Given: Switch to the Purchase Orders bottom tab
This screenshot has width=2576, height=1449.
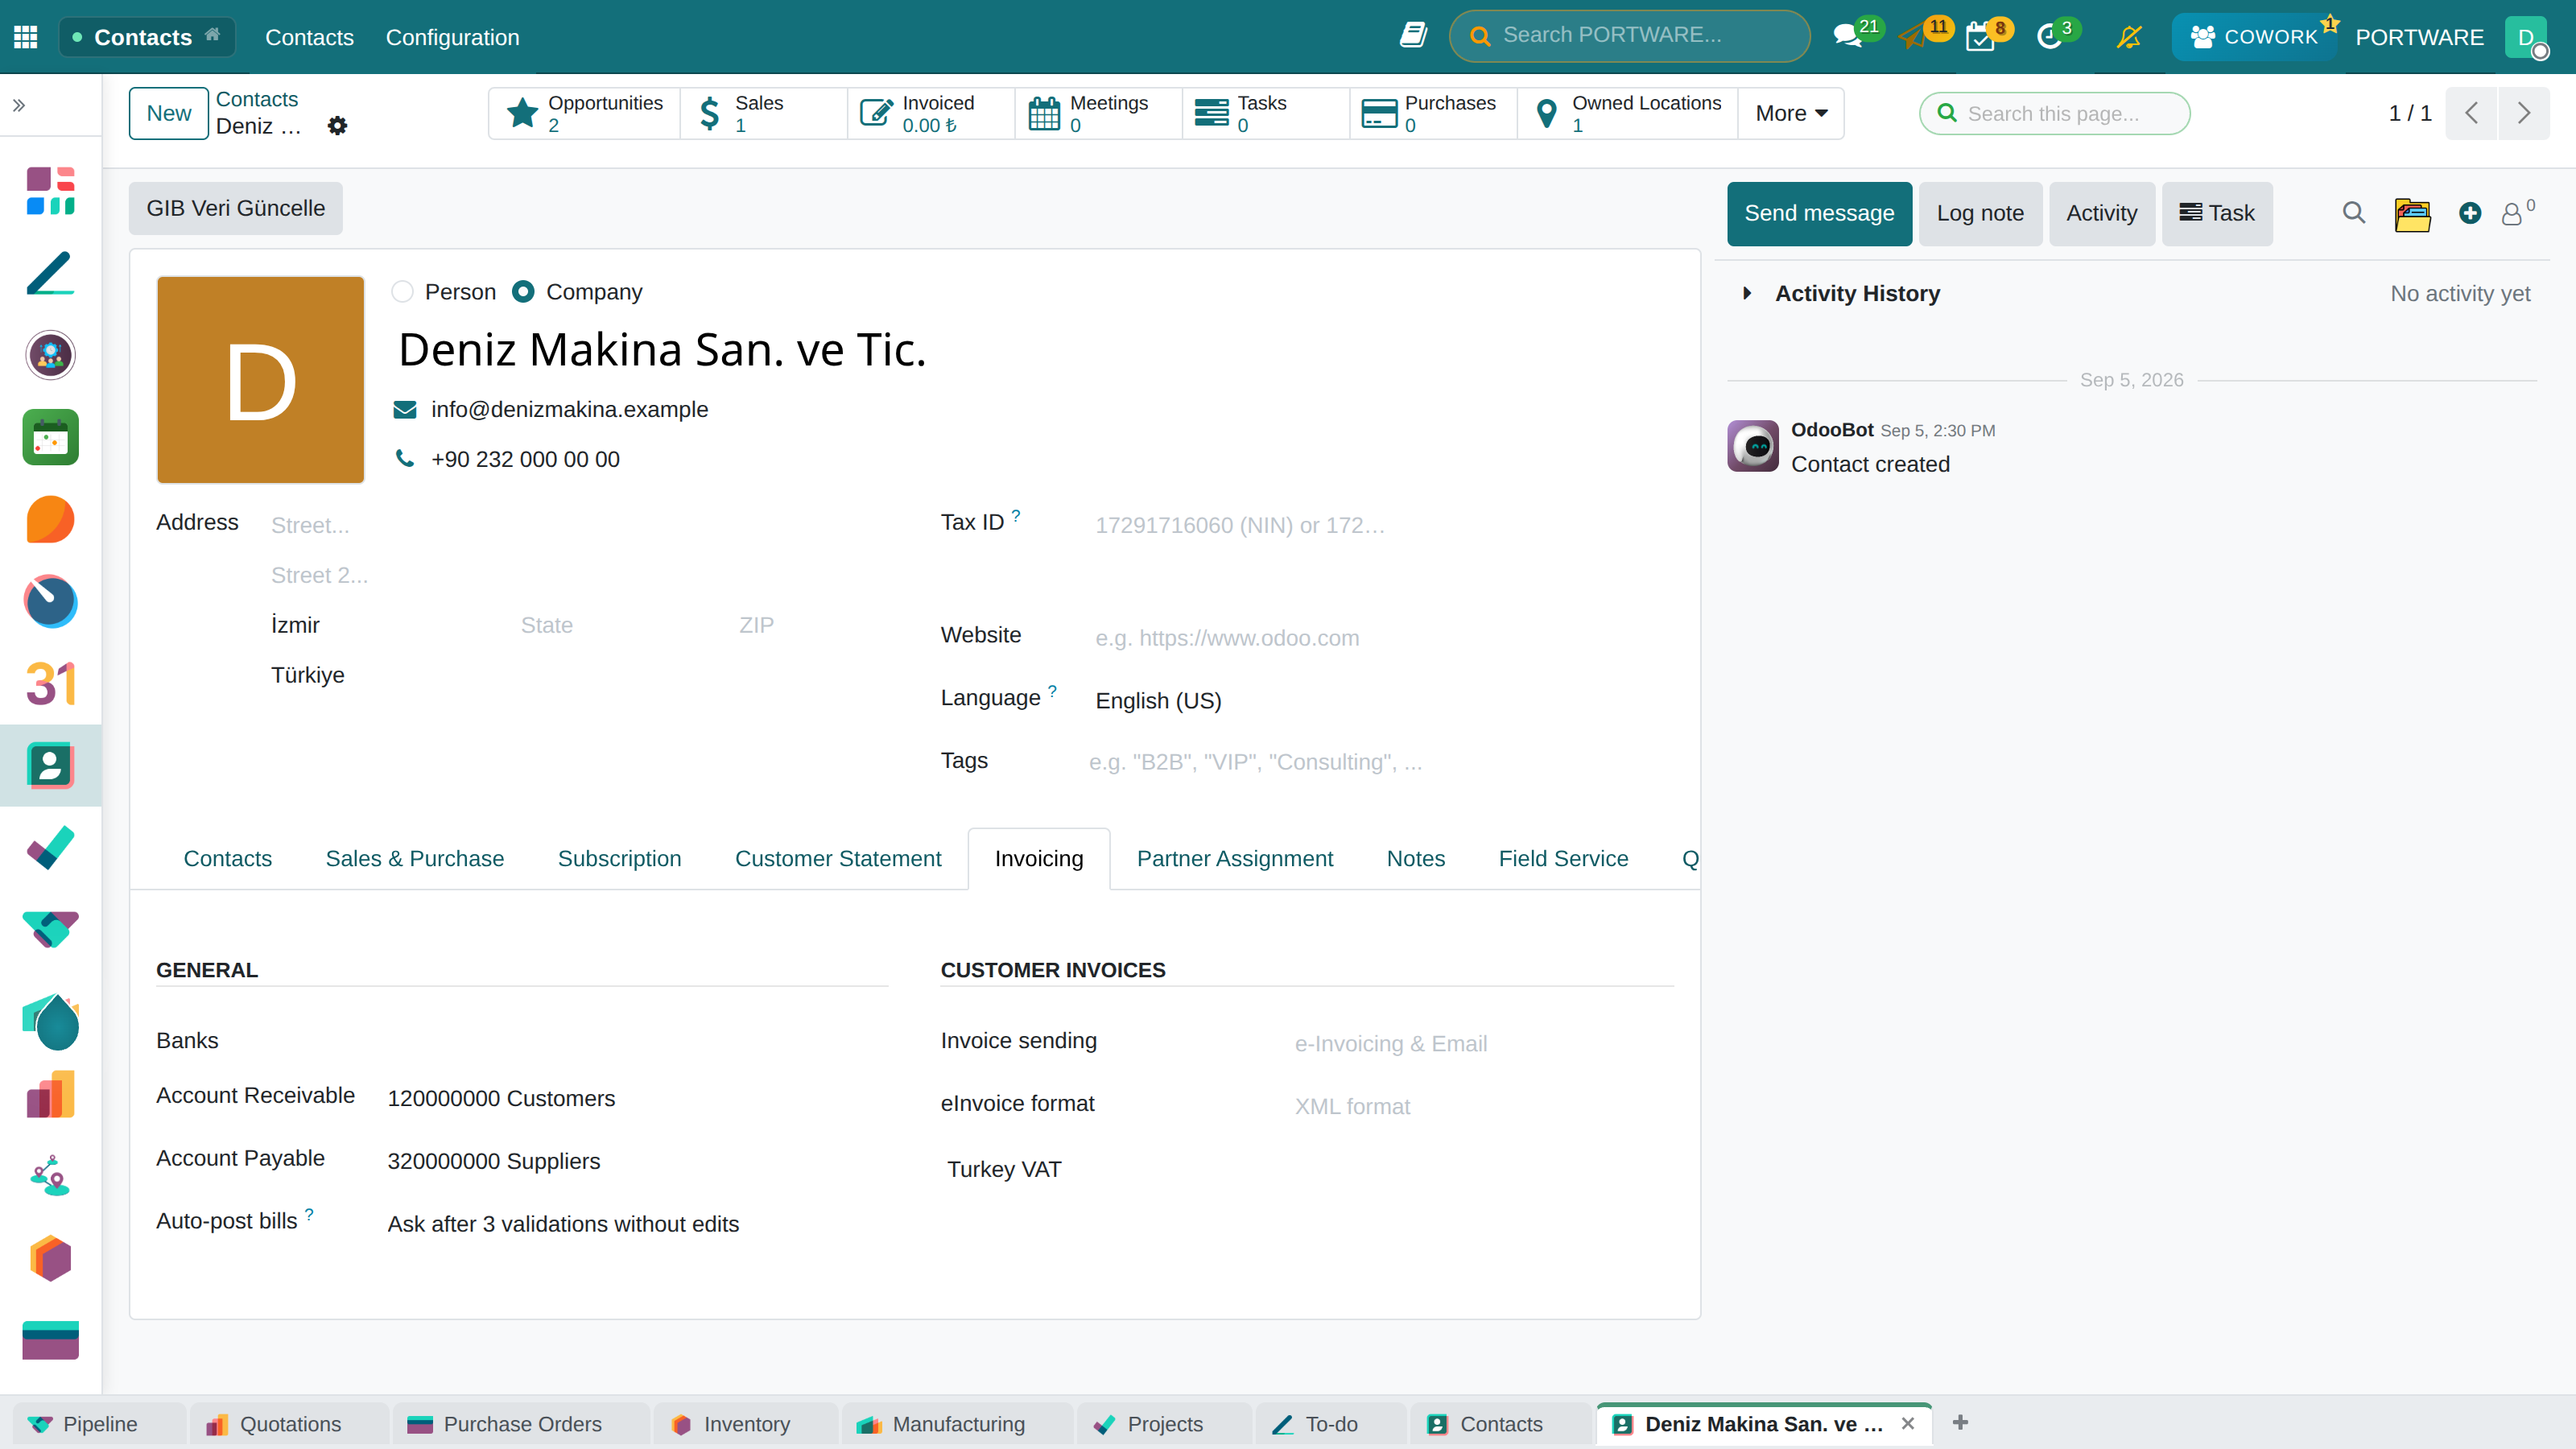Looking at the screenshot, I should pyautogui.click(x=521, y=1424).
